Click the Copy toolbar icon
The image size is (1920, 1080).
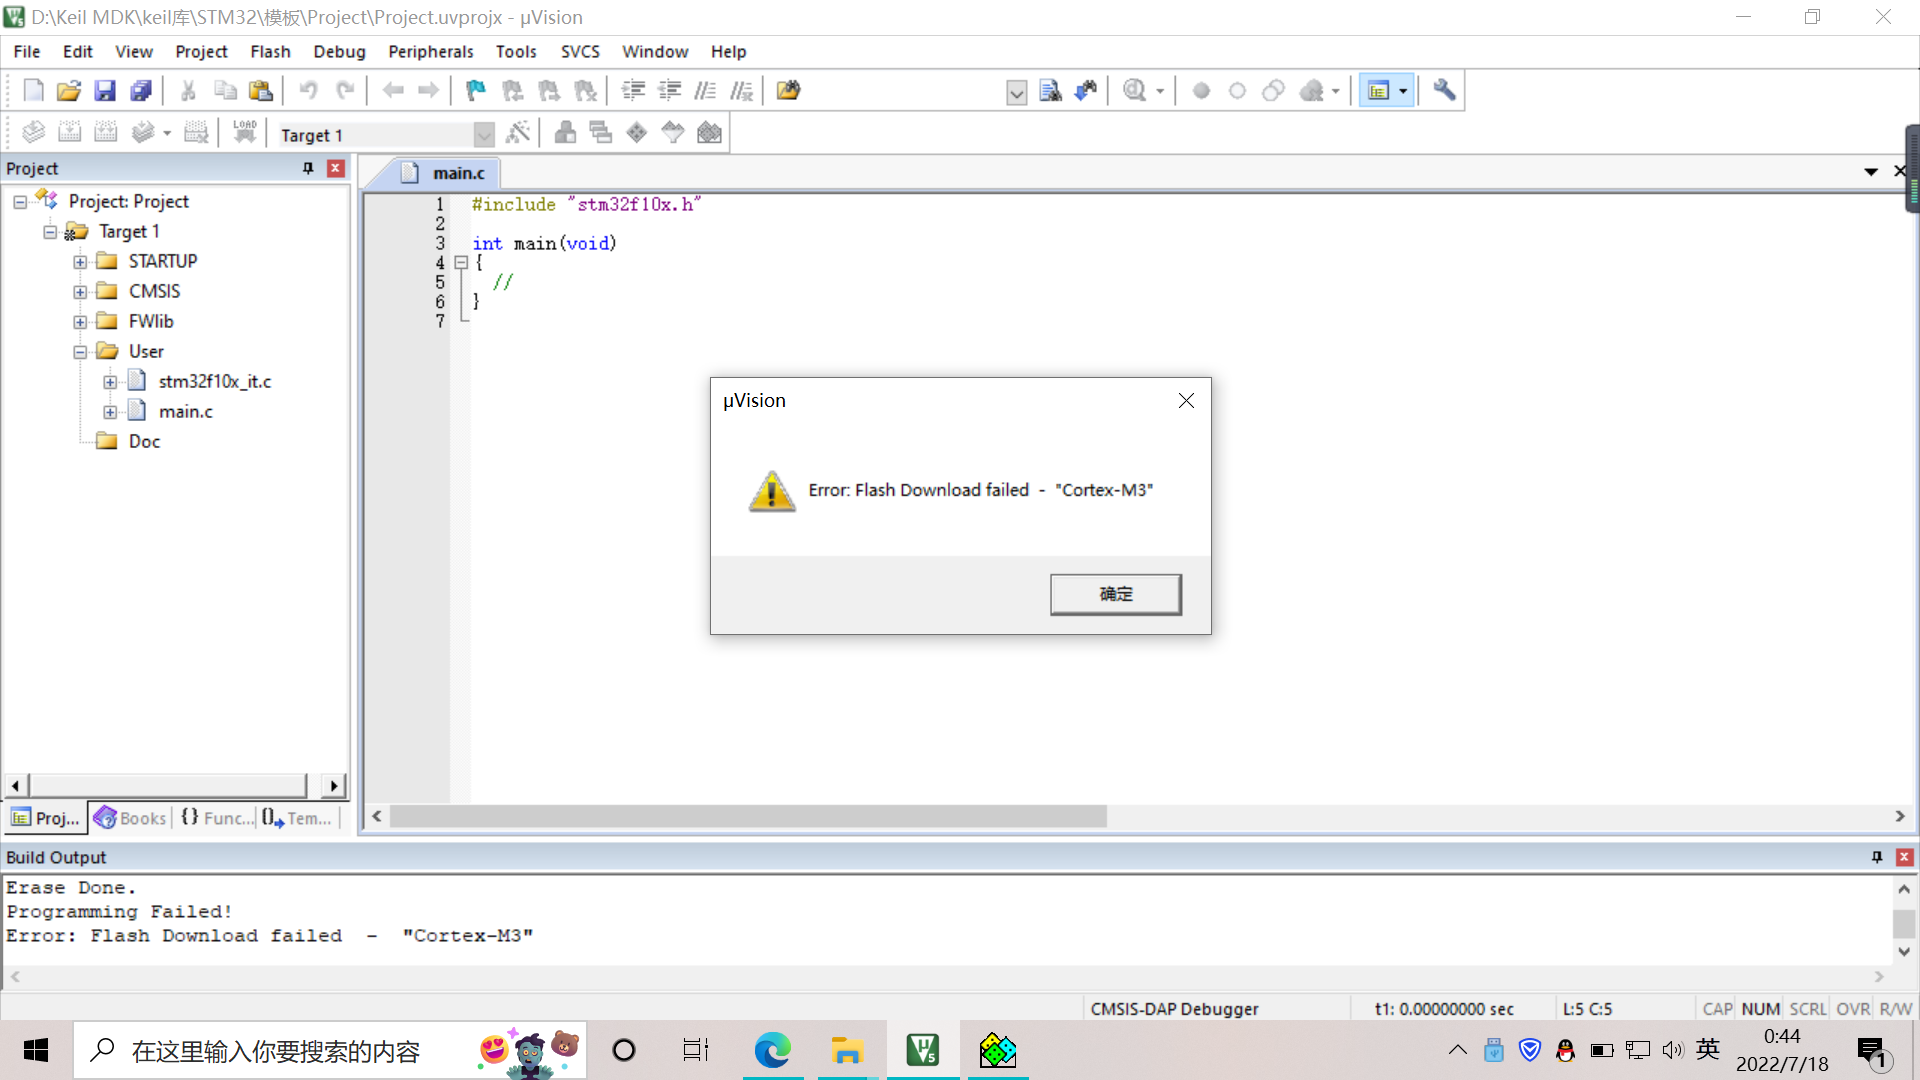(225, 91)
